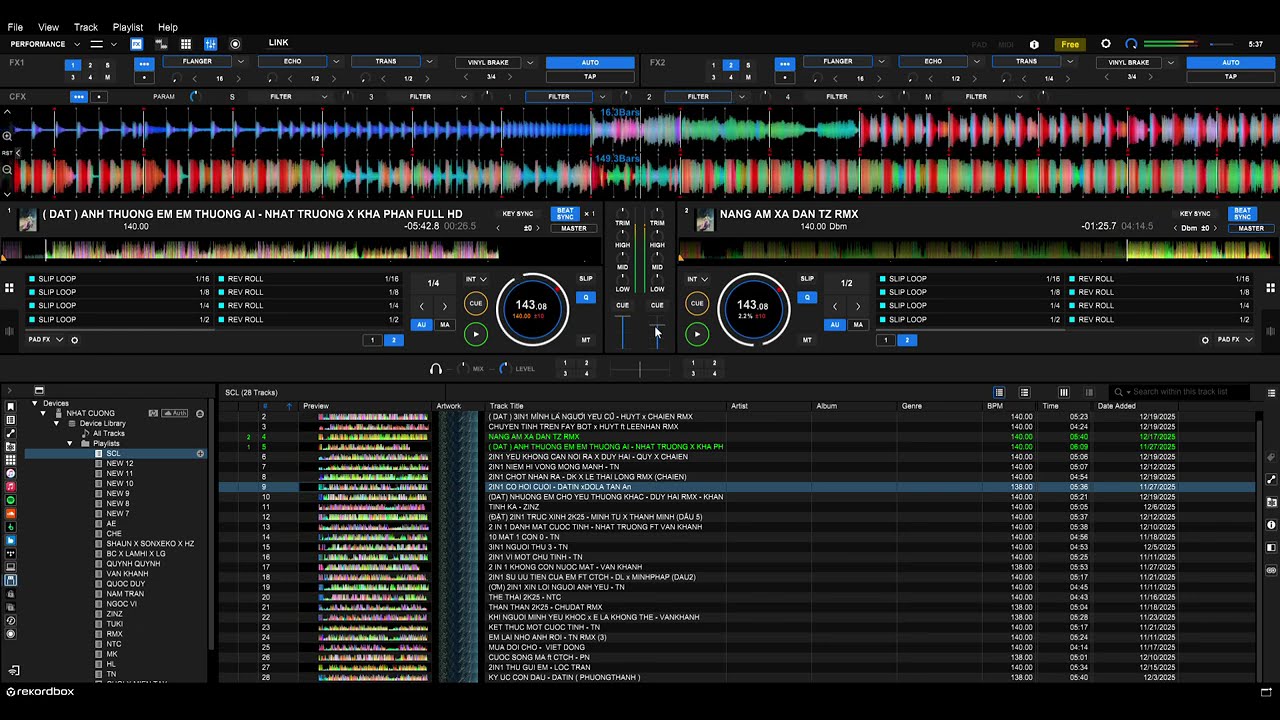This screenshot has width=1280, height=720.
Task: Open the recording panel icon
Action: 235,44
